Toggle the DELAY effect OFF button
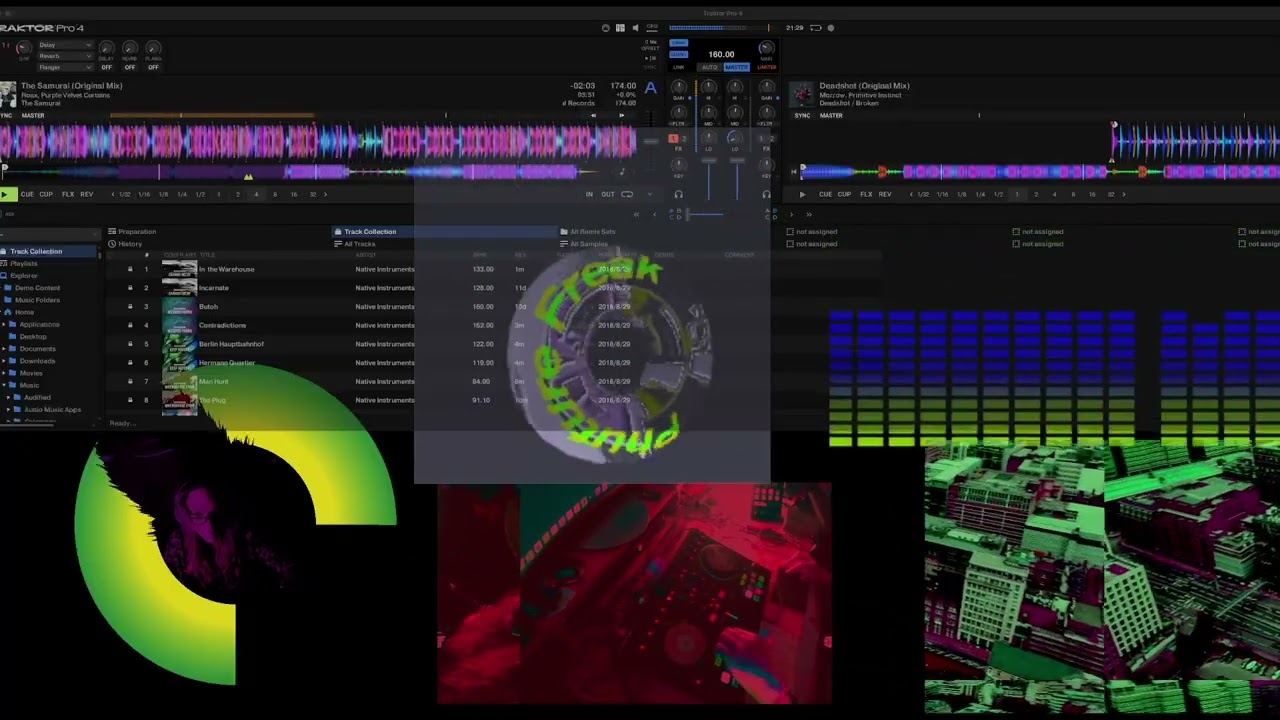Viewport: 1280px width, 720px height. [x=106, y=67]
